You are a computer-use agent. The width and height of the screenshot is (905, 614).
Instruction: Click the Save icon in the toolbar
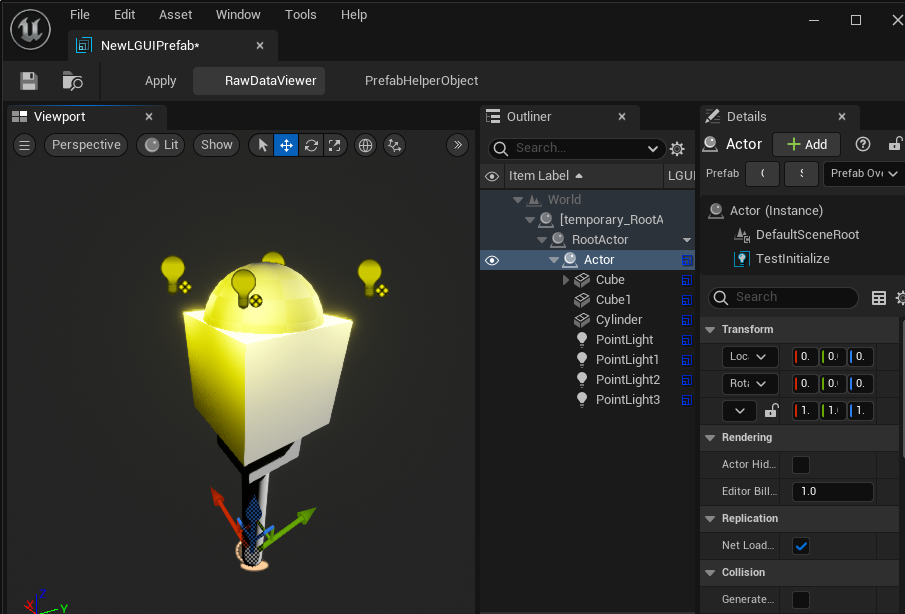click(29, 81)
